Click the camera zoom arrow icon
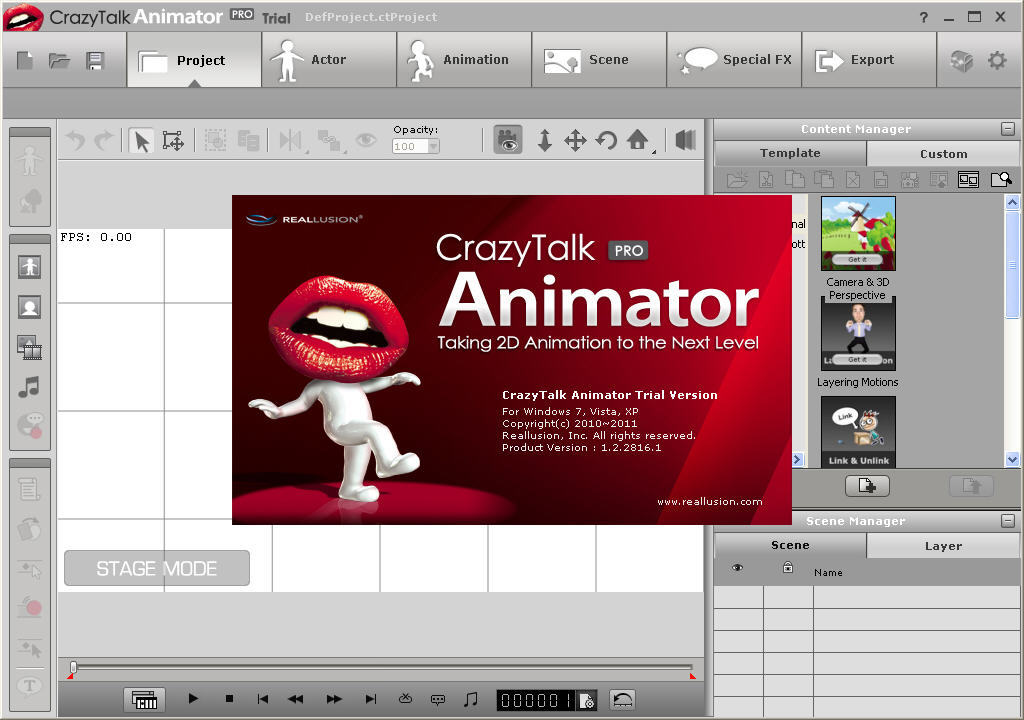 544,141
